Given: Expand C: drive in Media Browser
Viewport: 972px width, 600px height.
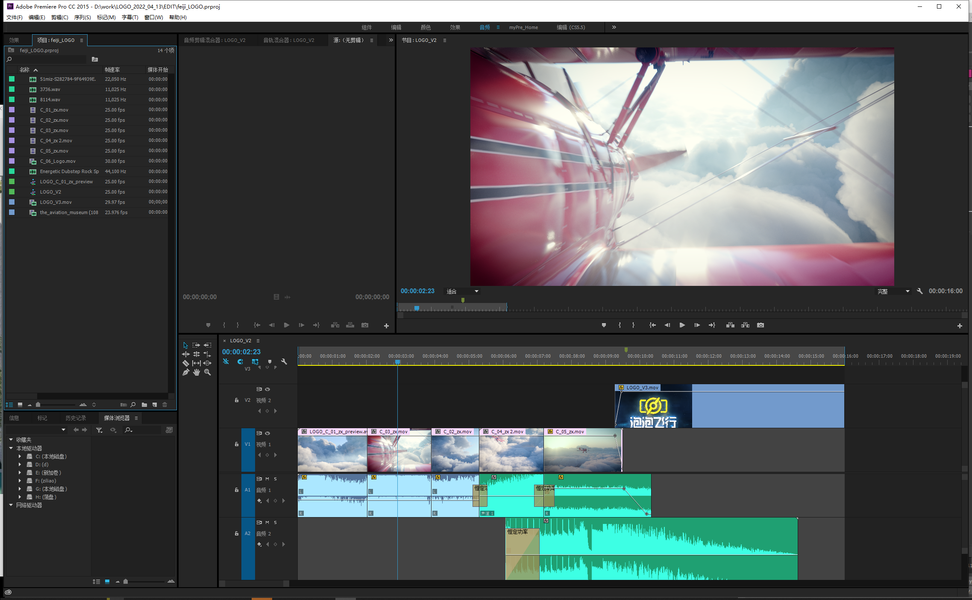Looking at the screenshot, I should (20, 456).
